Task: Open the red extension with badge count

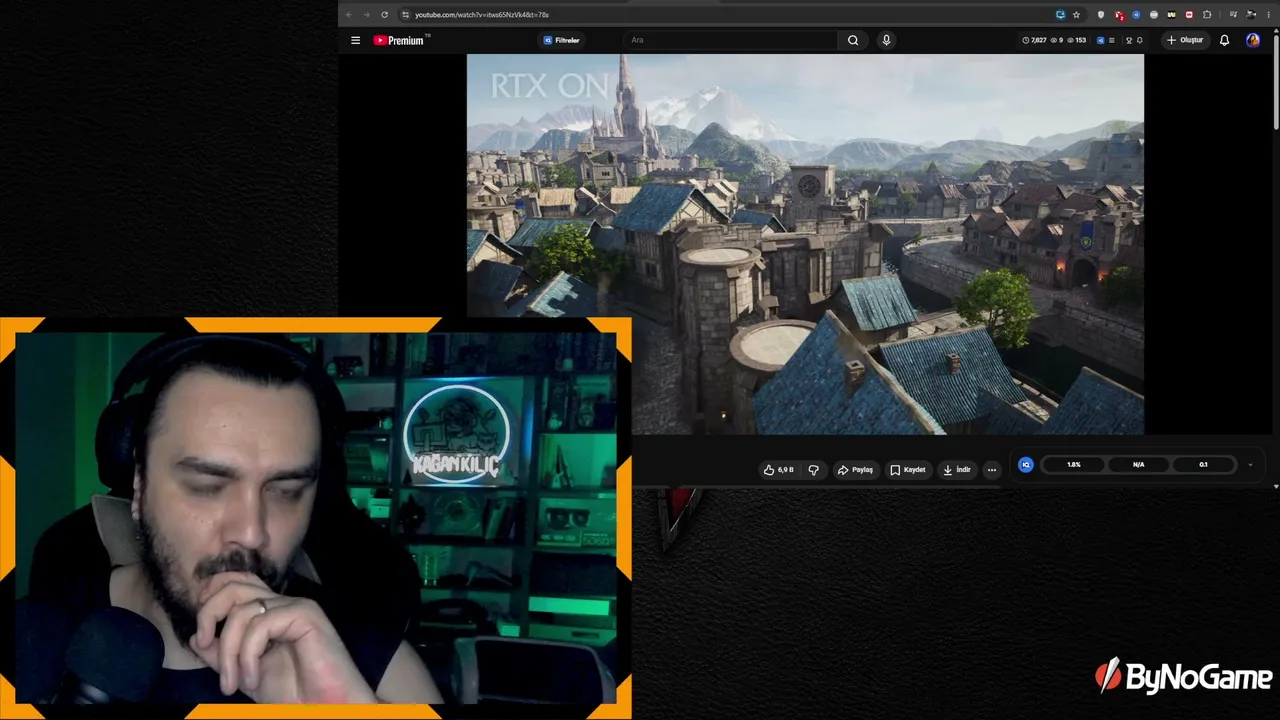Action: pos(1119,15)
